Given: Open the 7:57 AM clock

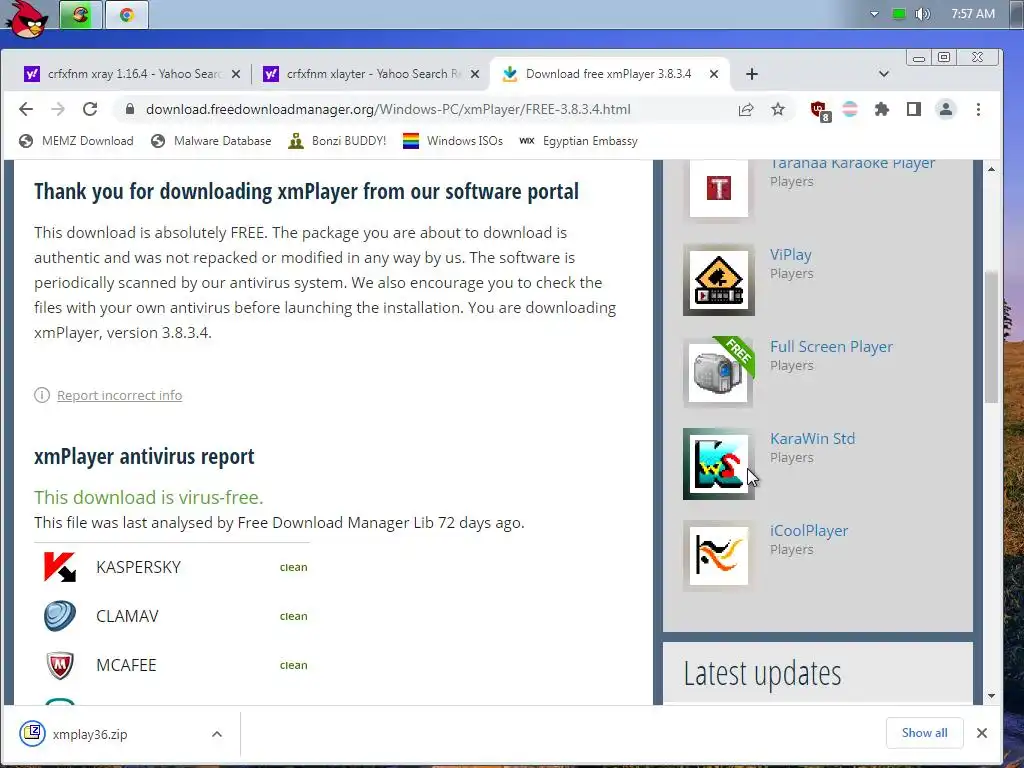Looking at the screenshot, I should coord(972,14).
